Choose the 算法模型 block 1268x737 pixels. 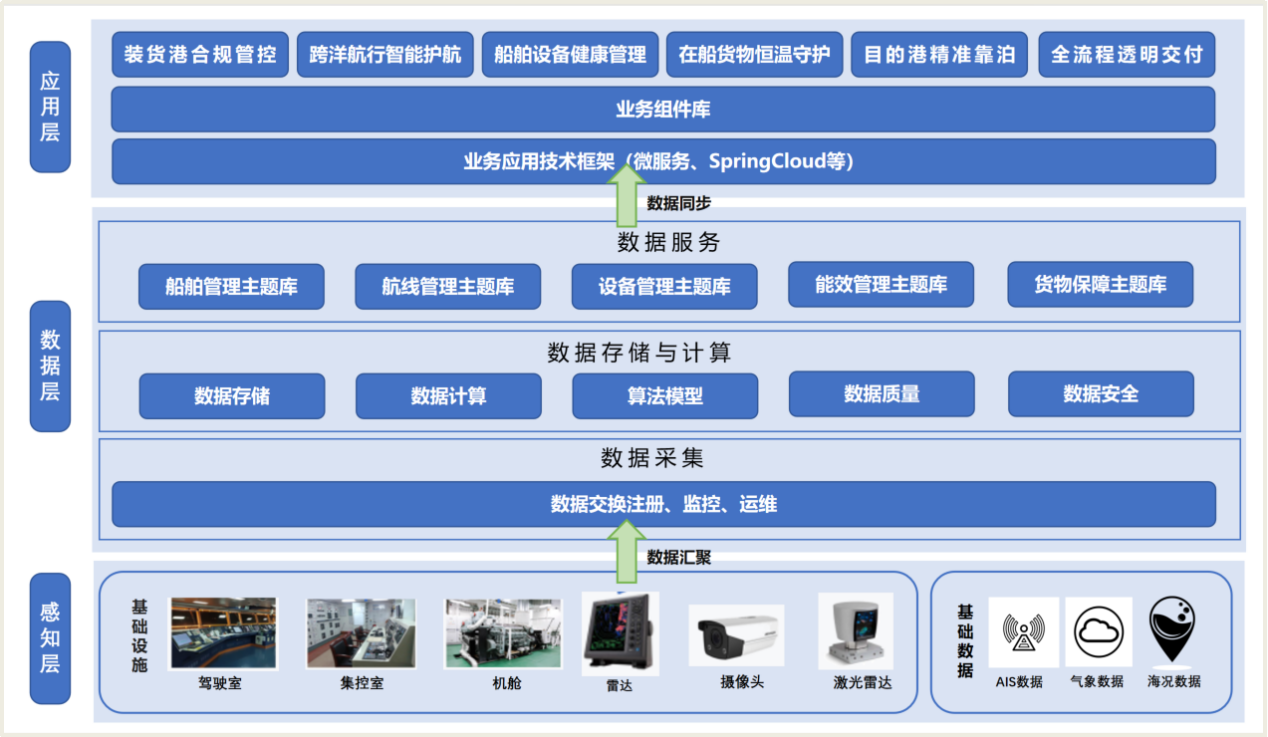664,396
